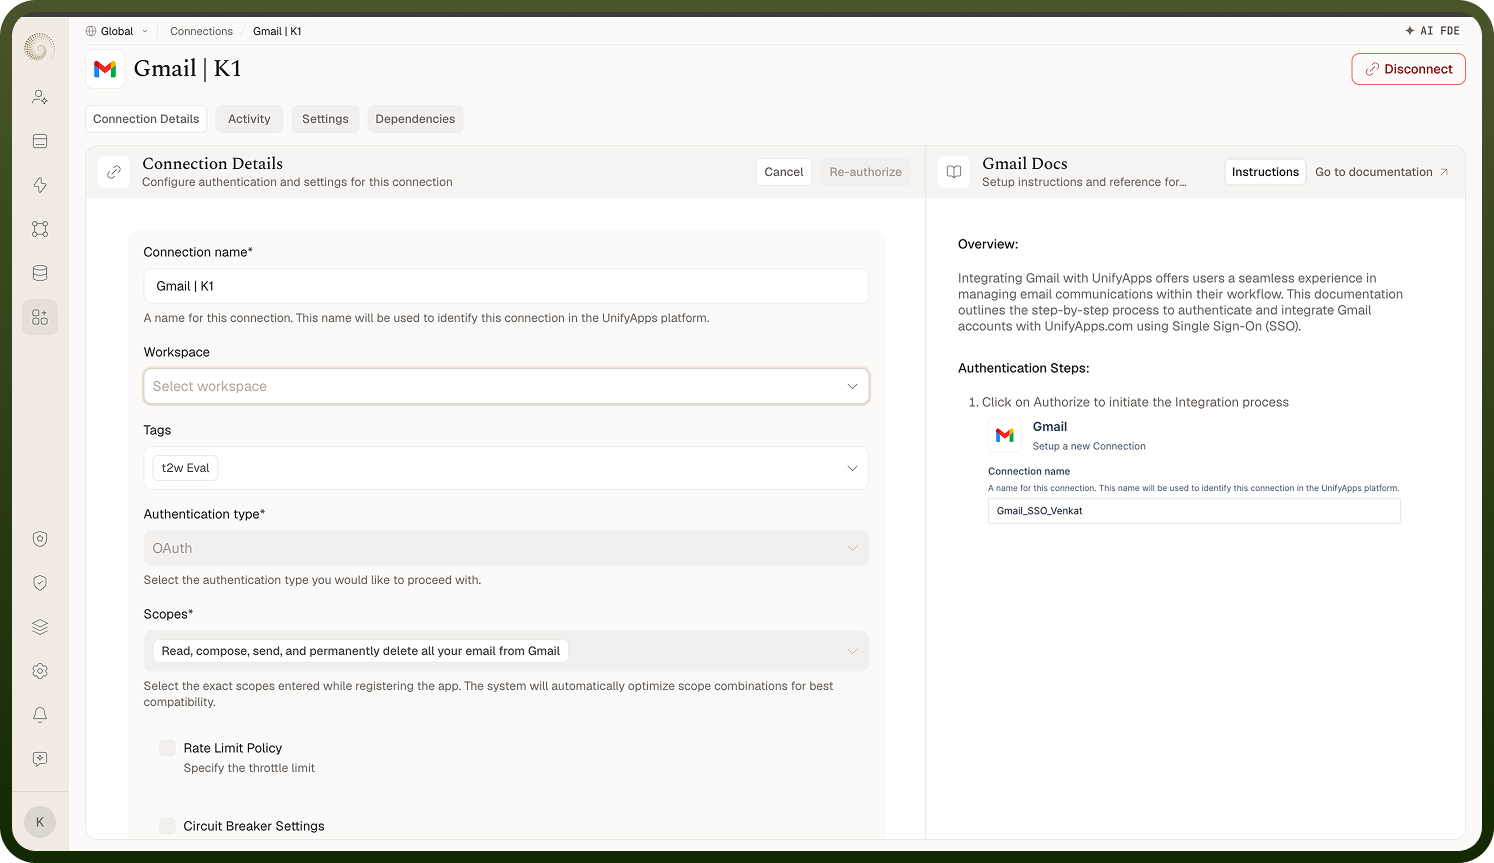Click the open book icon beside Gmail Docs
The image size is (1494, 863).
[x=954, y=172]
